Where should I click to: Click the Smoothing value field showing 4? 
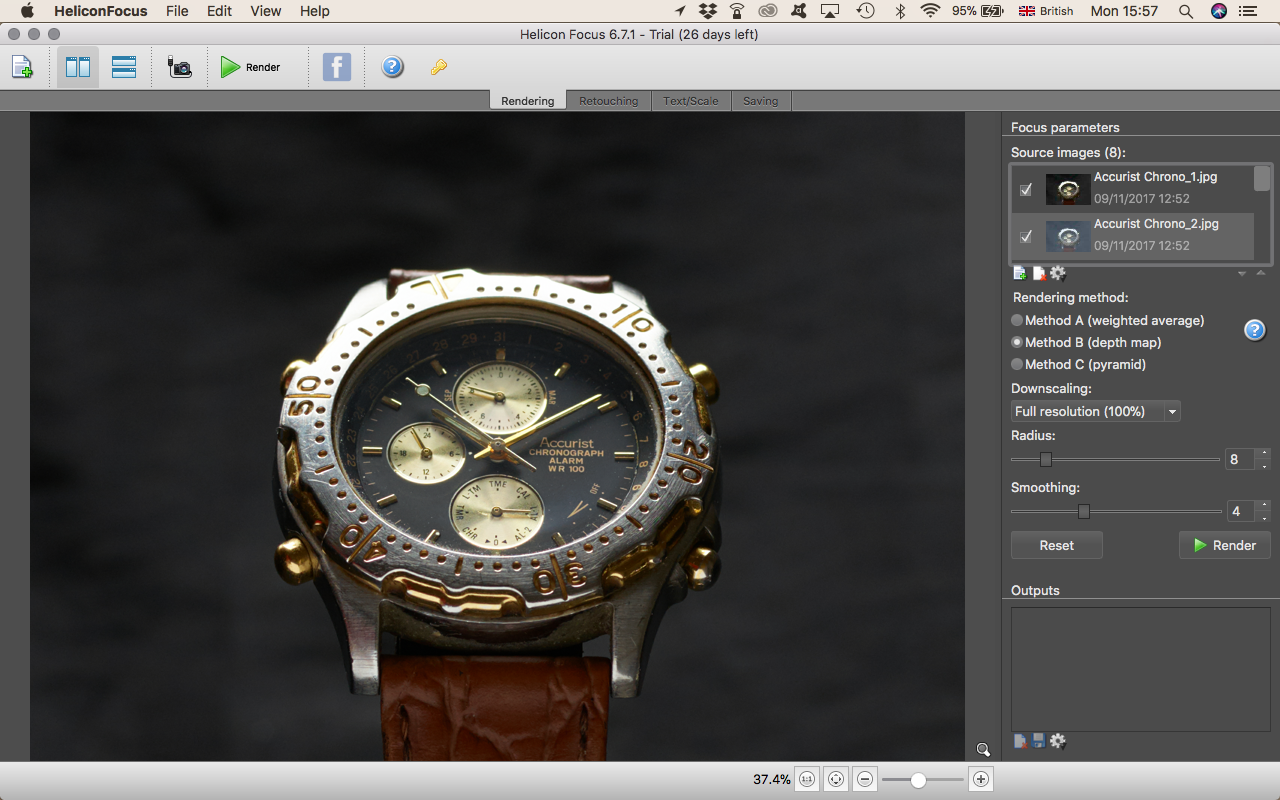pyautogui.click(x=1240, y=511)
